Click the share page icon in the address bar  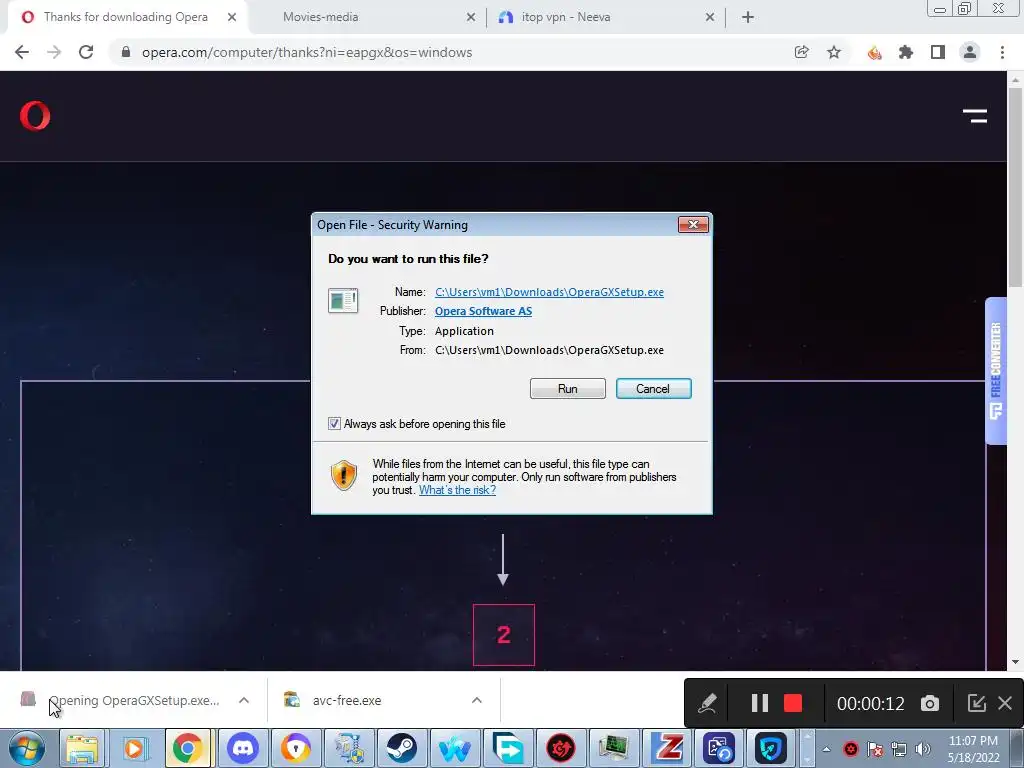click(801, 52)
